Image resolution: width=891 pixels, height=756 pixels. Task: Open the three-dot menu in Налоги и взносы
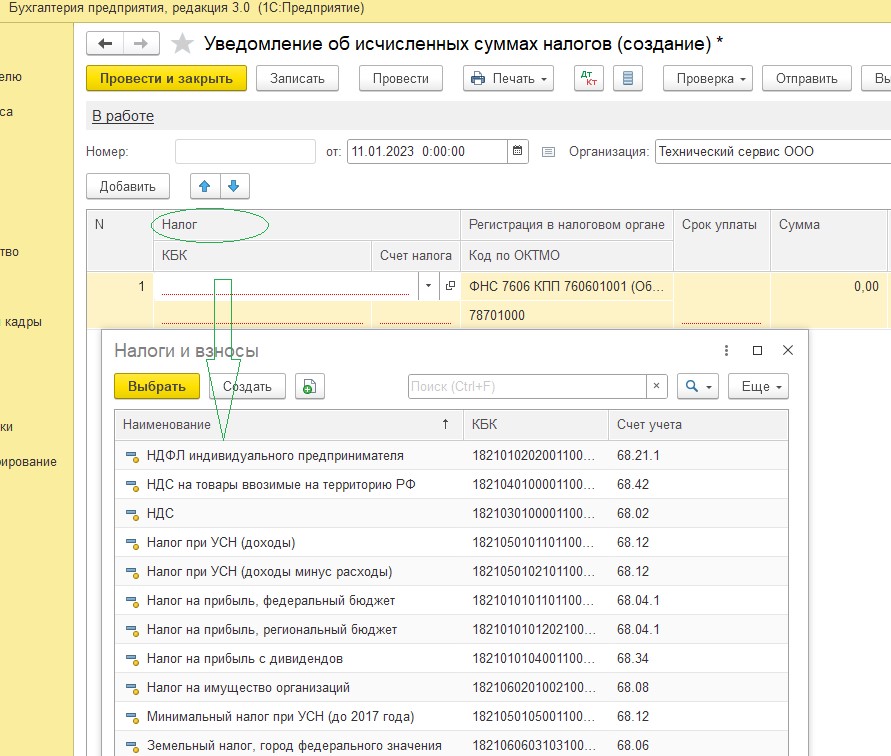(x=727, y=351)
